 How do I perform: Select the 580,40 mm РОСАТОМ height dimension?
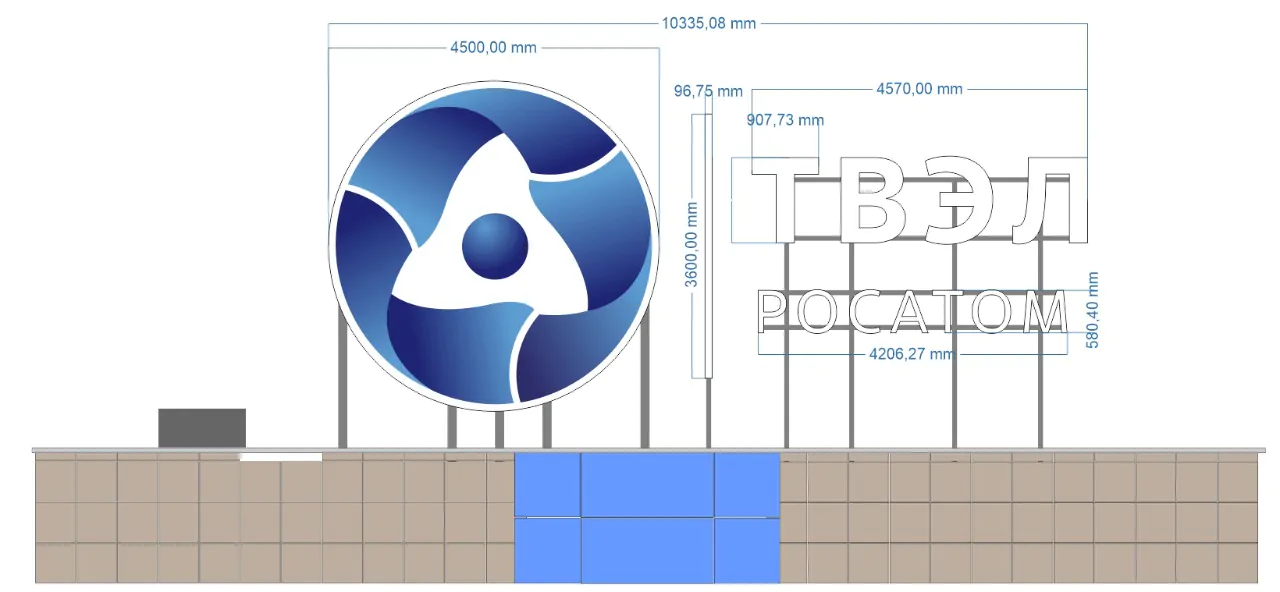[x=1093, y=310]
